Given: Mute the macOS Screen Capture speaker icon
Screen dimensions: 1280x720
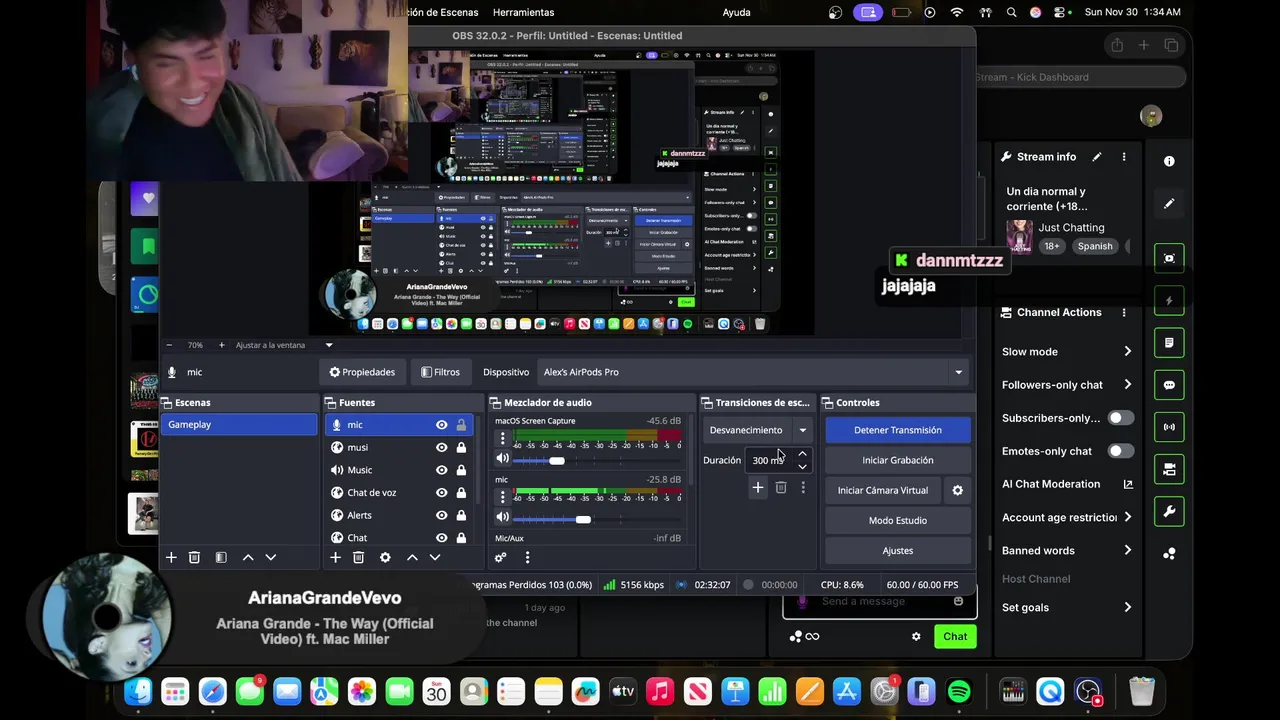Looking at the screenshot, I should click(x=502, y=459).
